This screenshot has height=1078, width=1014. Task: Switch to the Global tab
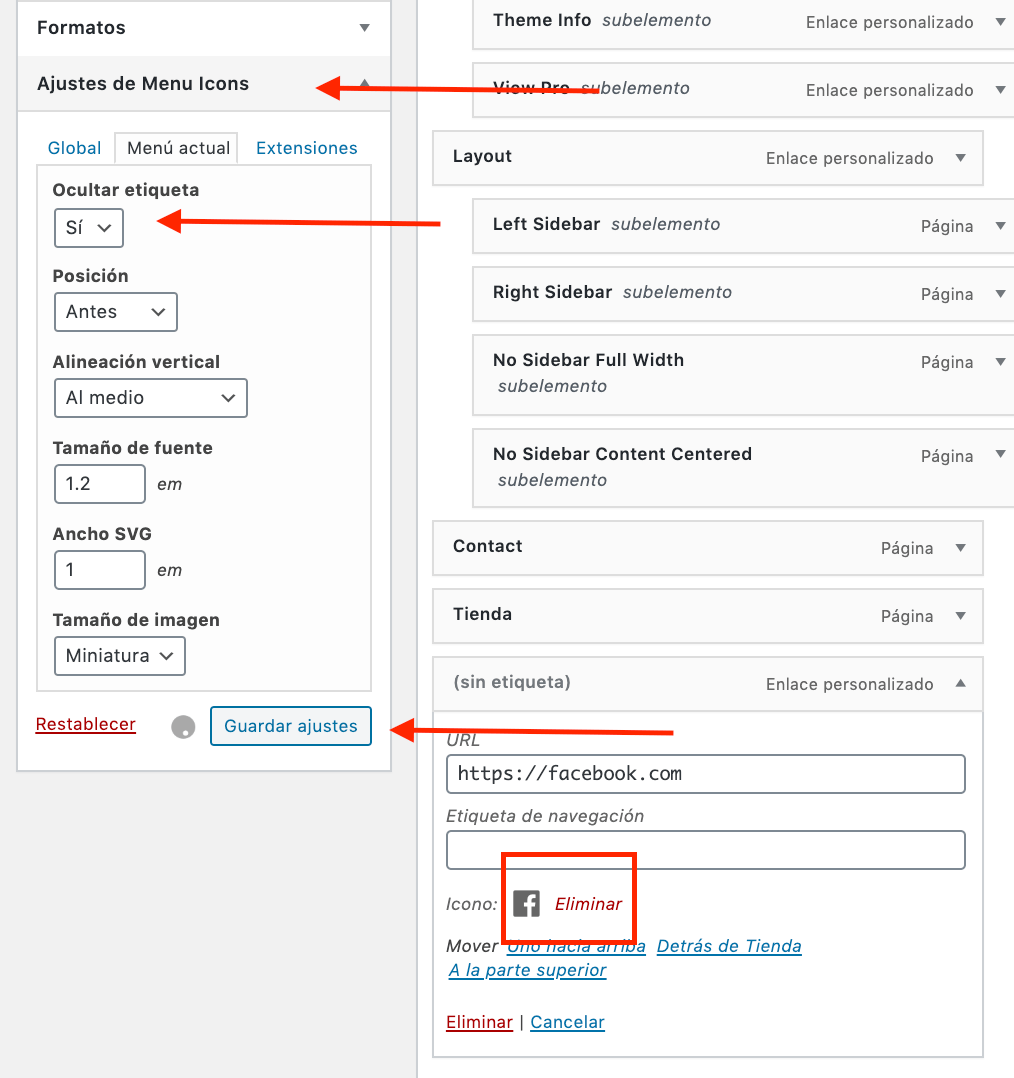pos(74,148)
